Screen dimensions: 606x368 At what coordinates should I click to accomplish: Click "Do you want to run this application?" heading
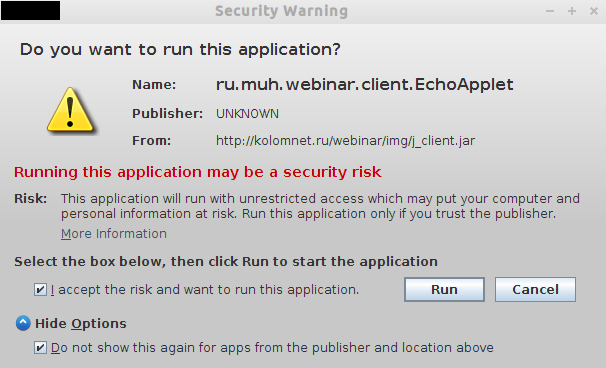point(180,50)
